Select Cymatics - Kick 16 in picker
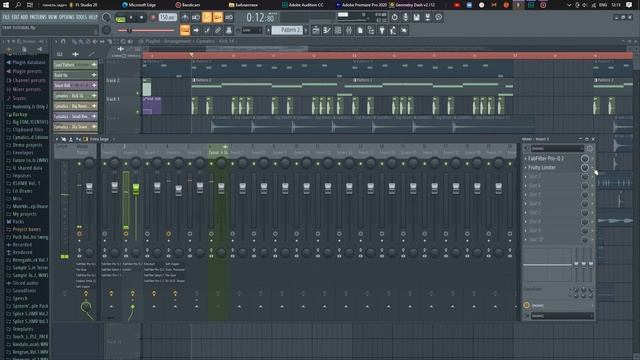The height and width of the screenshot is (360, 640). pos(75,96)
